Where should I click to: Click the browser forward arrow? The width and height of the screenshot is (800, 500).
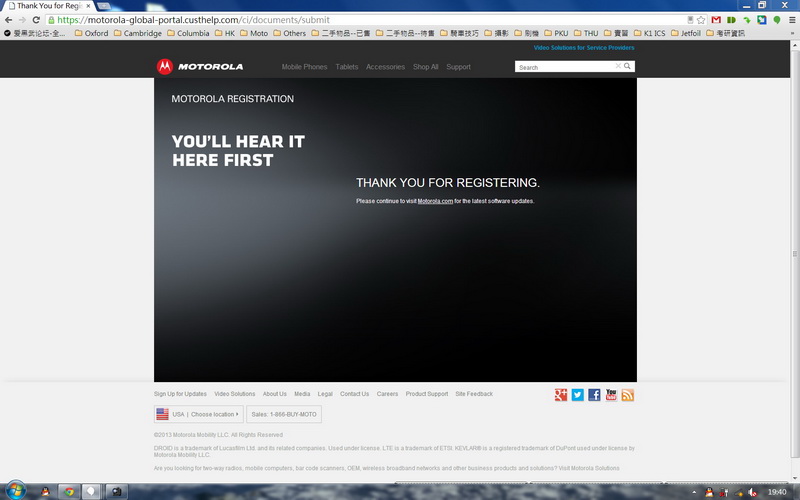click(x=22, y=20)
